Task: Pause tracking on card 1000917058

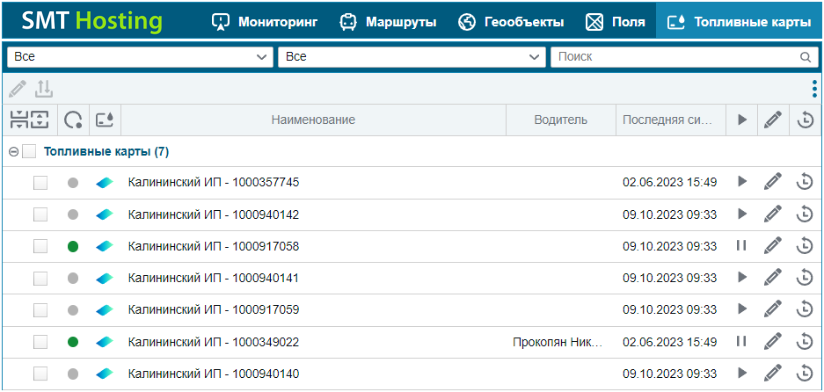Action: click(741, 245)
